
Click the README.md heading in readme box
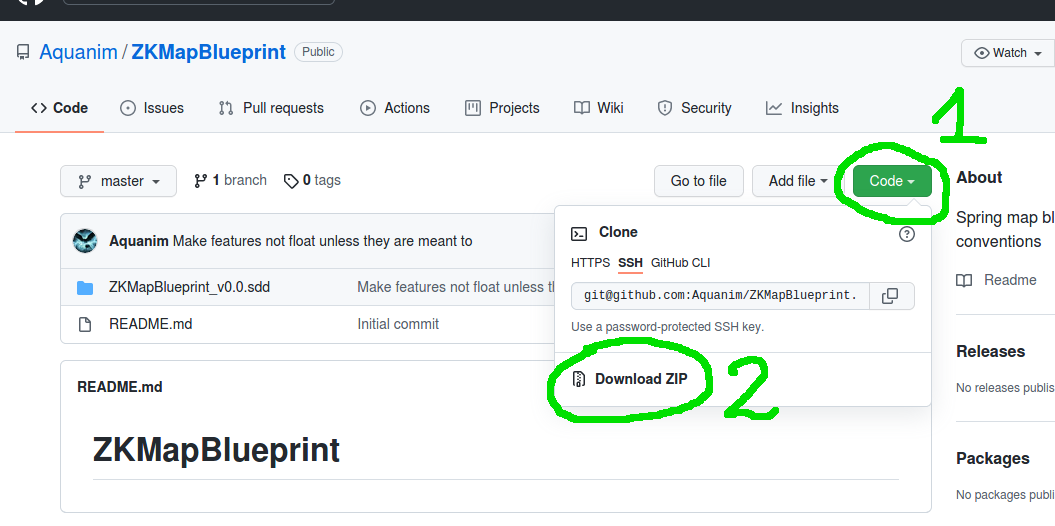pyautogui.click(x=120, y=387)
